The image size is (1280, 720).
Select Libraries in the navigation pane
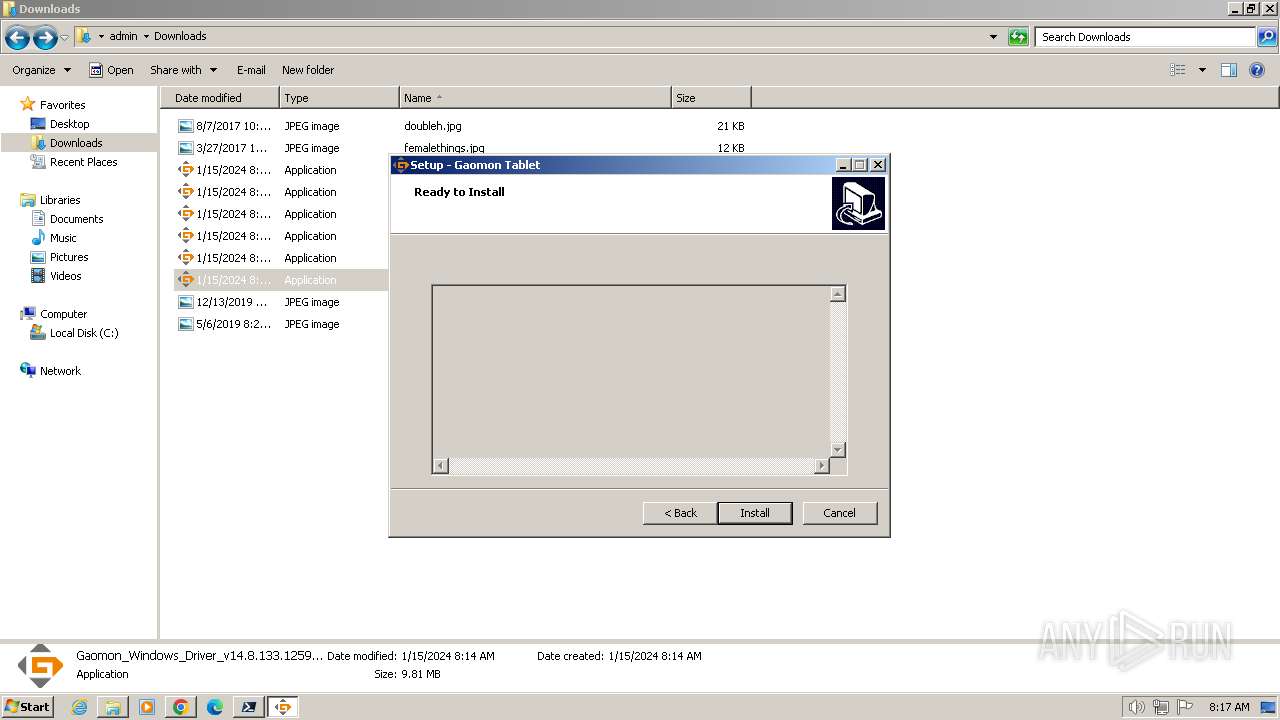pos(60,200)
